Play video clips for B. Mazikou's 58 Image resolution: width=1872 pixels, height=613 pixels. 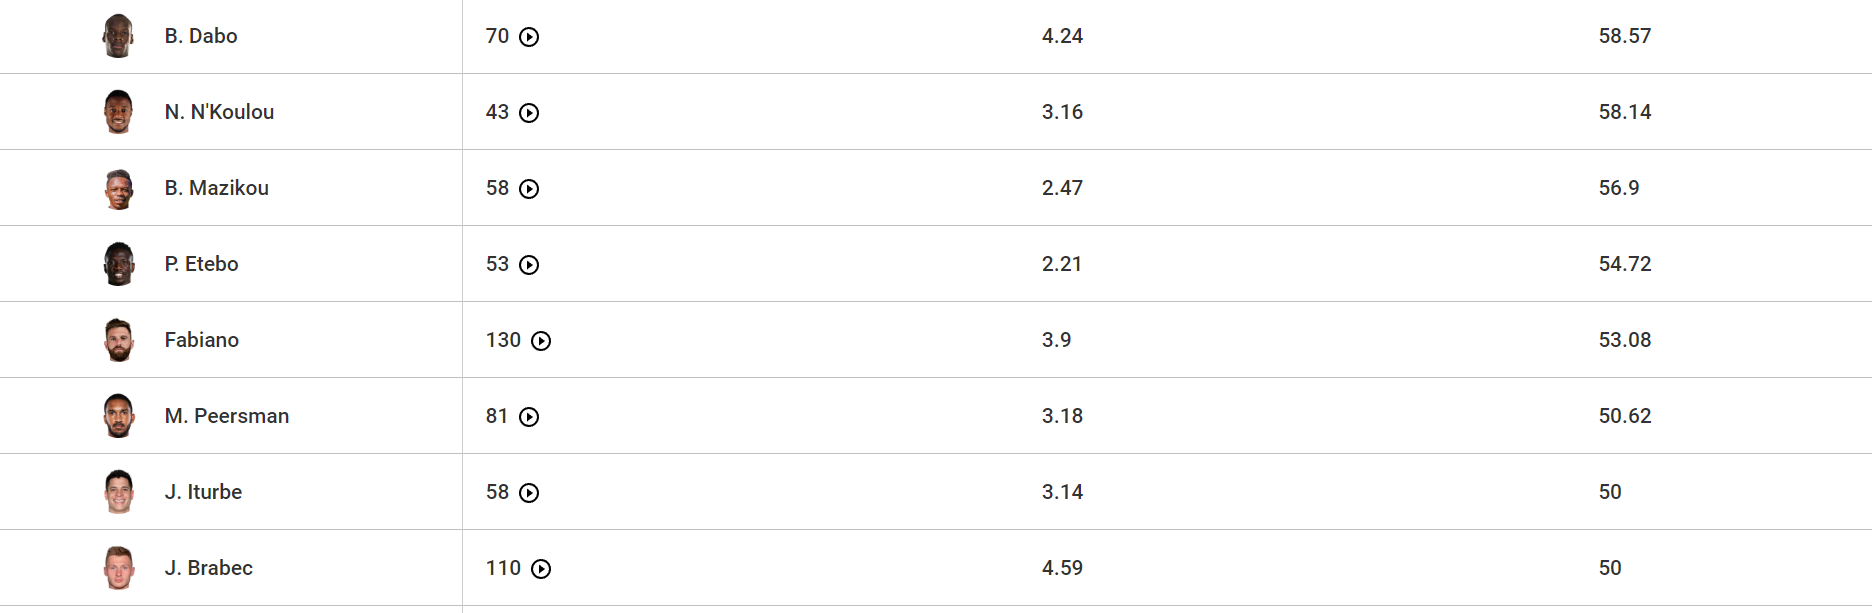(x=530, y=189)
